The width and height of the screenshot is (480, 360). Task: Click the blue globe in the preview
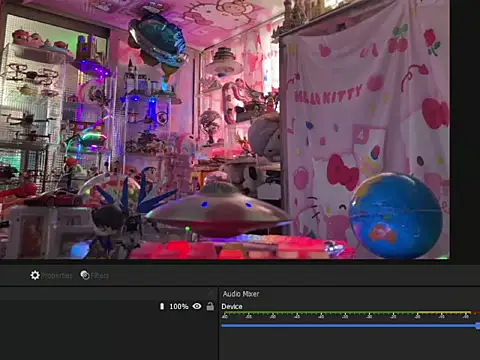(396, 216)
